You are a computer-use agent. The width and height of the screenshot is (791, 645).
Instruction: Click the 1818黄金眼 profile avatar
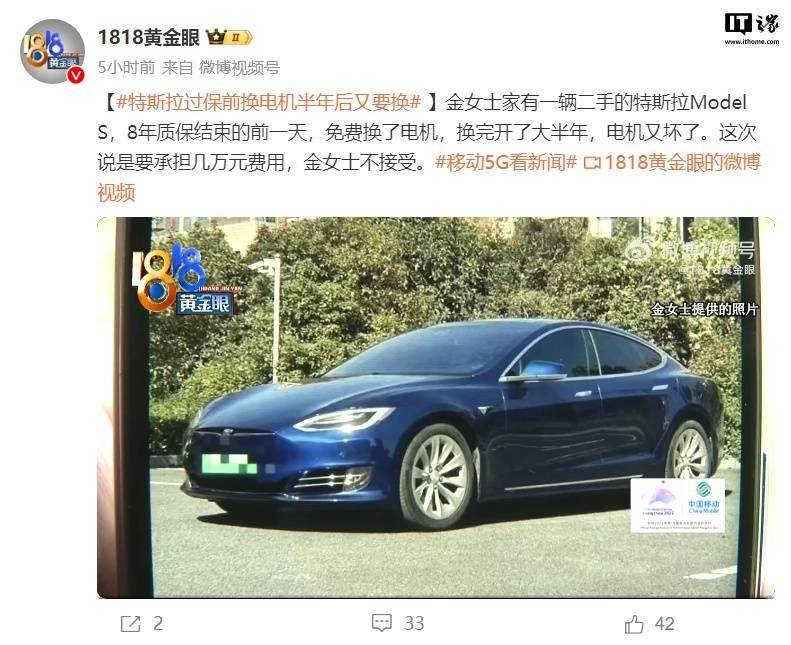(52, 51)
